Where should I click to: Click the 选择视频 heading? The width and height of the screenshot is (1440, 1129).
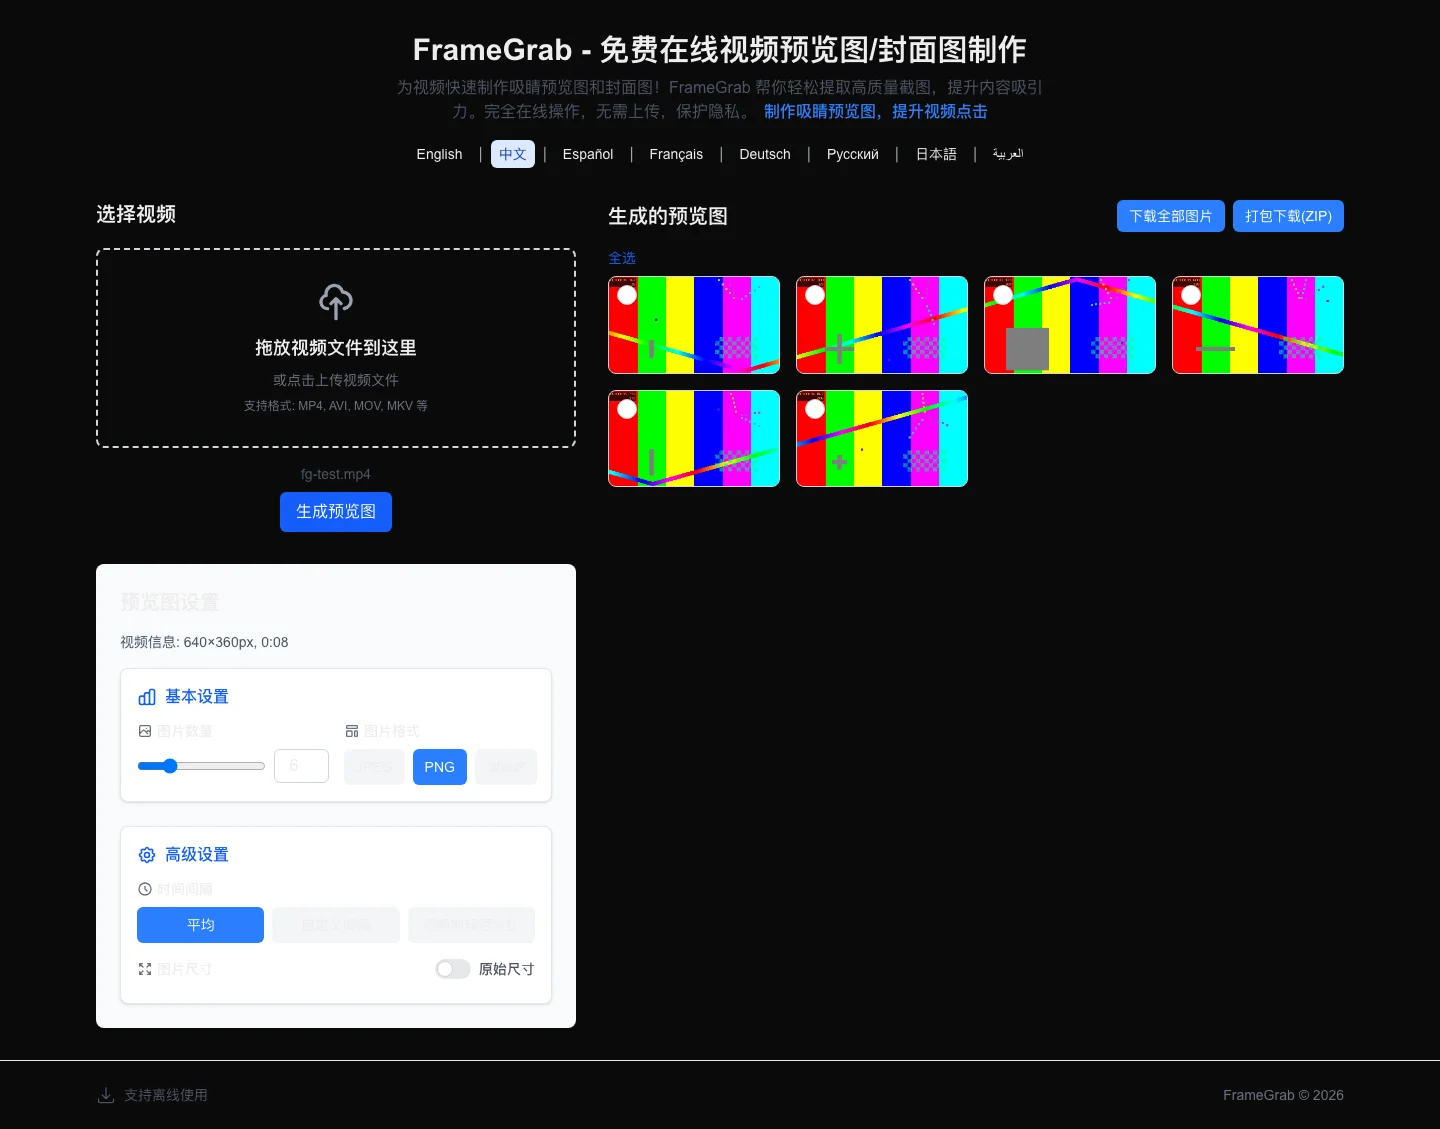[x=136, y=214]
